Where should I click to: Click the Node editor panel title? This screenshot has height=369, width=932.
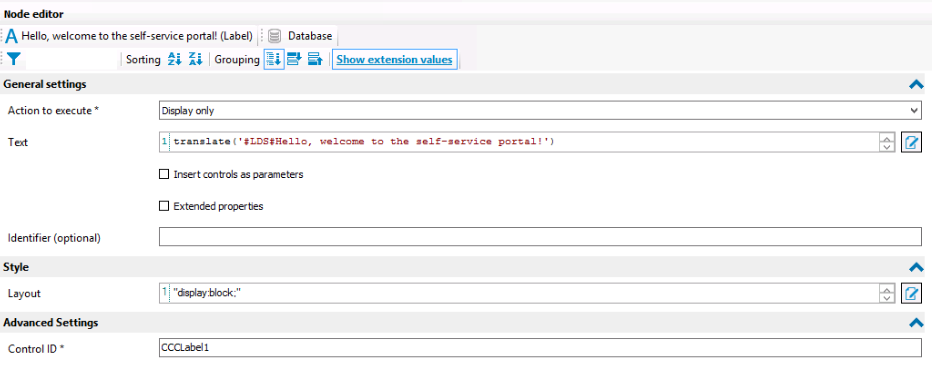[x=34, y=14]
